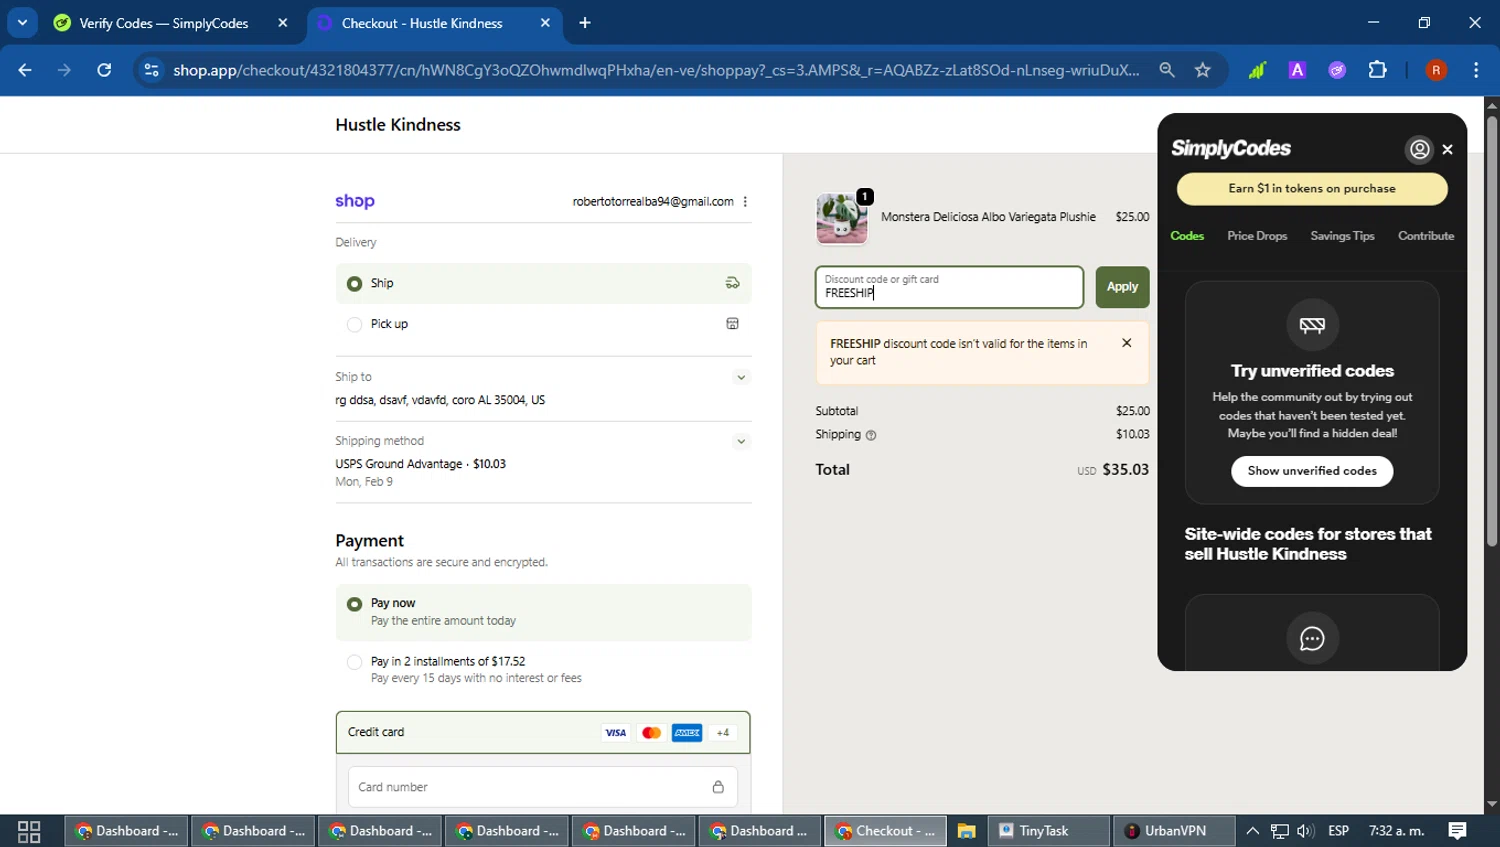Viewport: 1500px width, 847px height.
Task: Expand the Ship to address section
Action: coord(741,377)
